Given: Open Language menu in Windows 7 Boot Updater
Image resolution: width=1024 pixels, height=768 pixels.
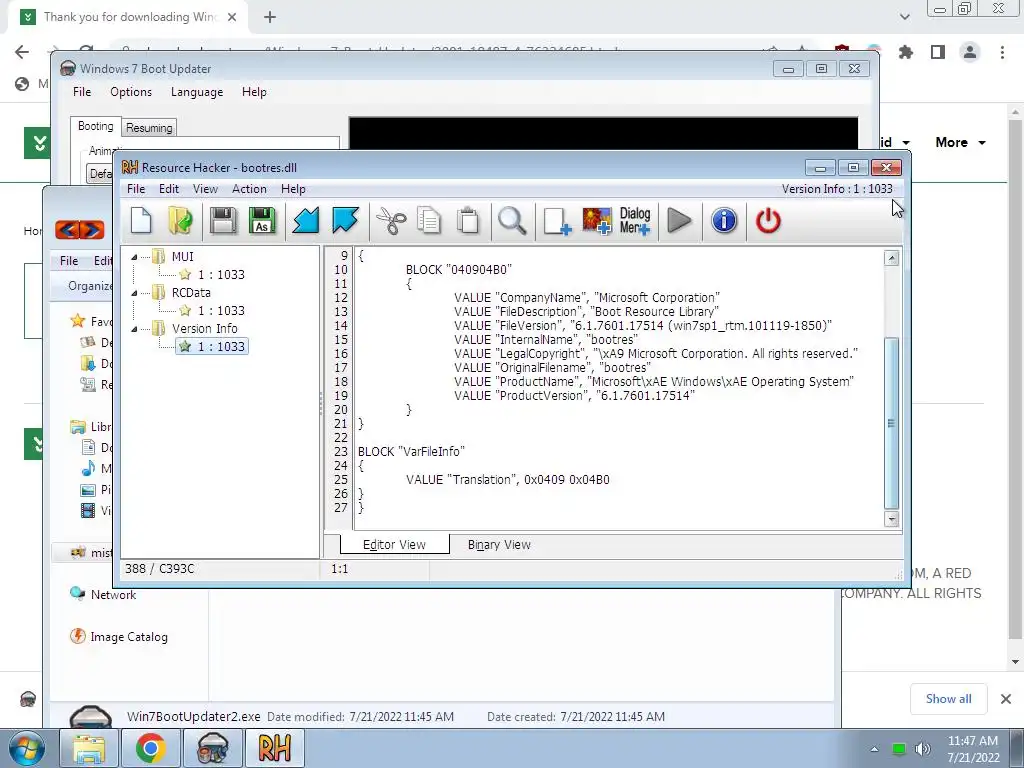Looking at the screenshot, I should point(197,92).
